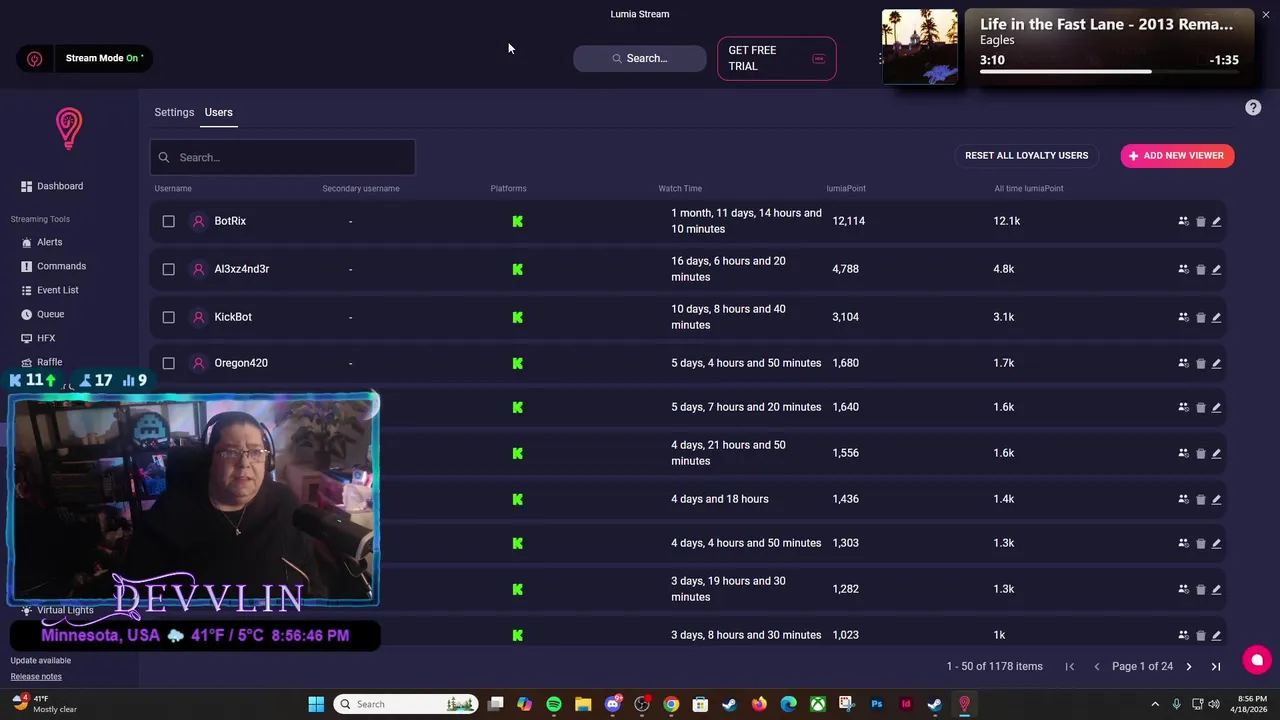Click the Windows taskbar Search box

tap(405, 704)
